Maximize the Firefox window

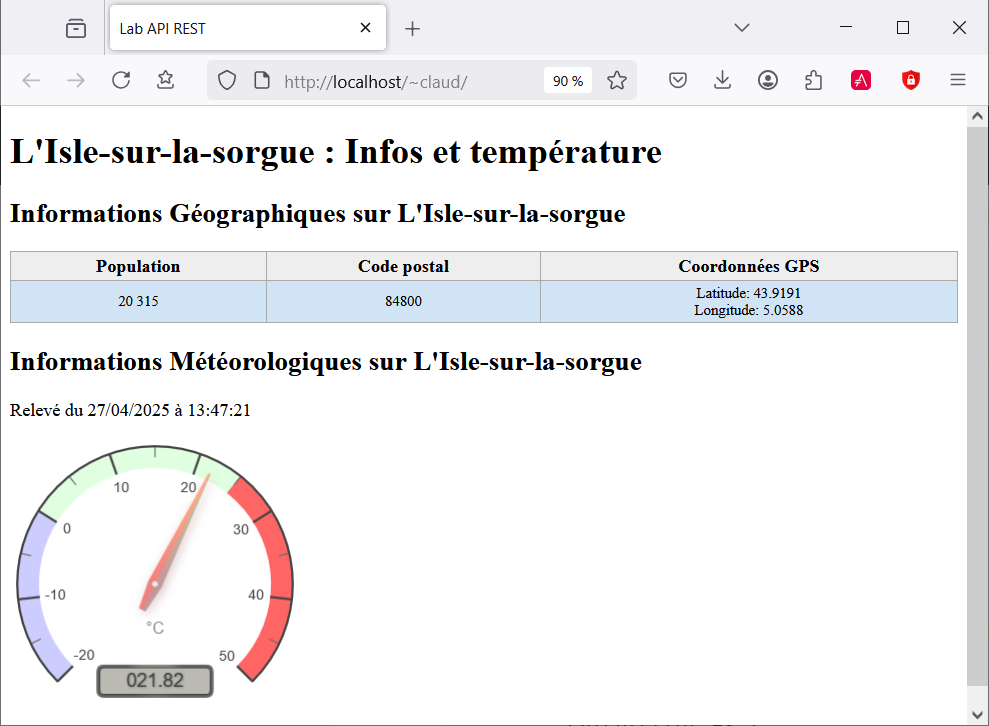point(903,28)
